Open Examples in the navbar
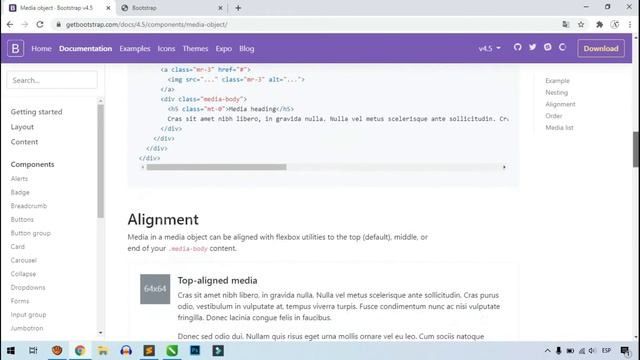The image size is (640, 360). point(135,48)
